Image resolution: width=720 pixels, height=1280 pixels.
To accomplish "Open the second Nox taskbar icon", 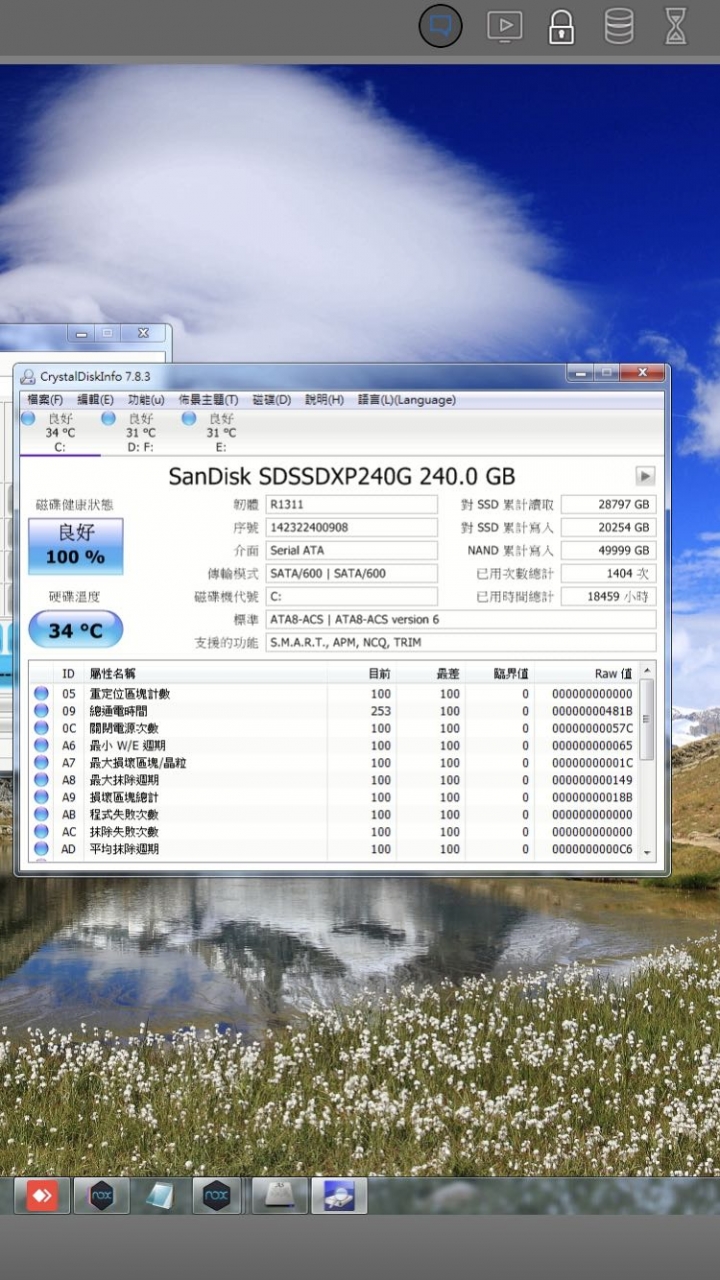I will pos(217,1195).
